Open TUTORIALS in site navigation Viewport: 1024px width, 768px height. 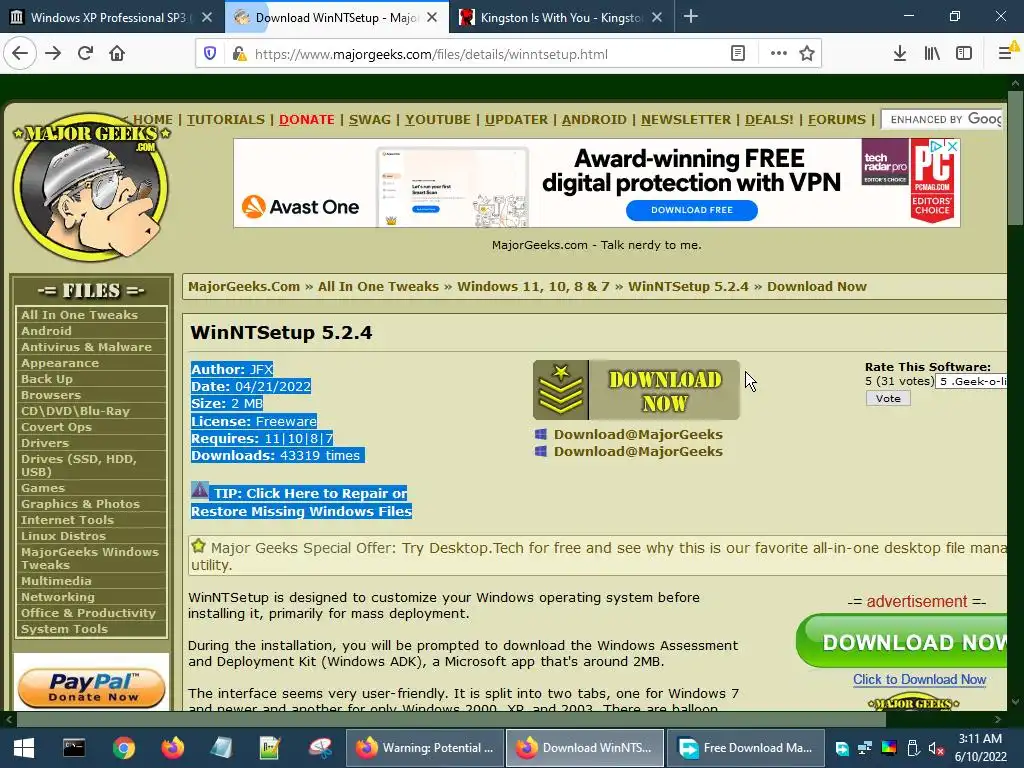point(226,120)
